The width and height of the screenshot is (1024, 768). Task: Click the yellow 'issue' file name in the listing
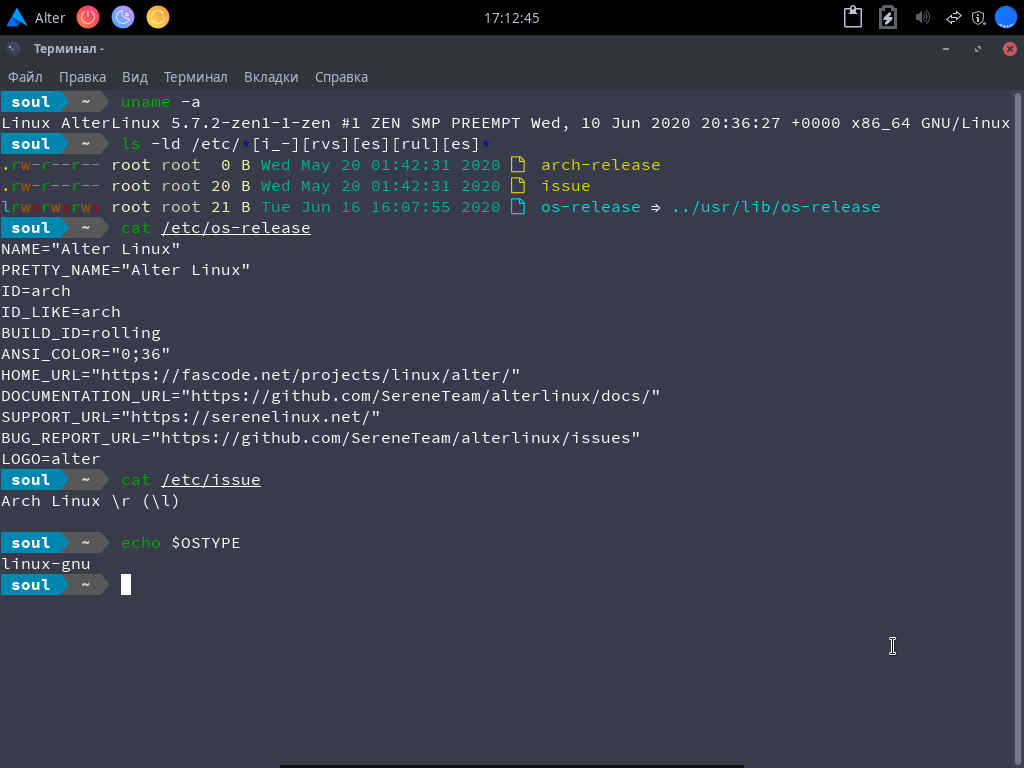(566, 185)
